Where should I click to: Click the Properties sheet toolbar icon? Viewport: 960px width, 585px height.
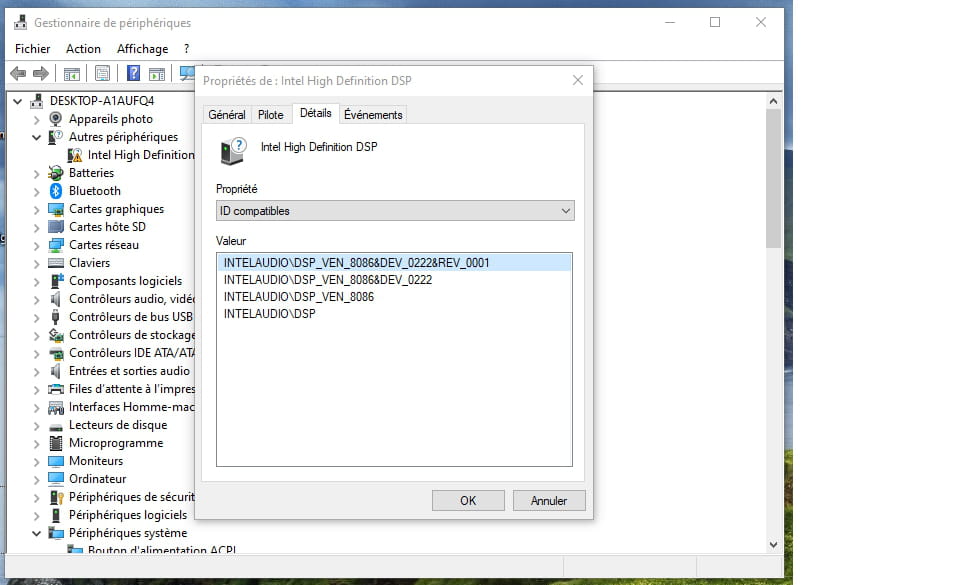(x=102, y=73)
